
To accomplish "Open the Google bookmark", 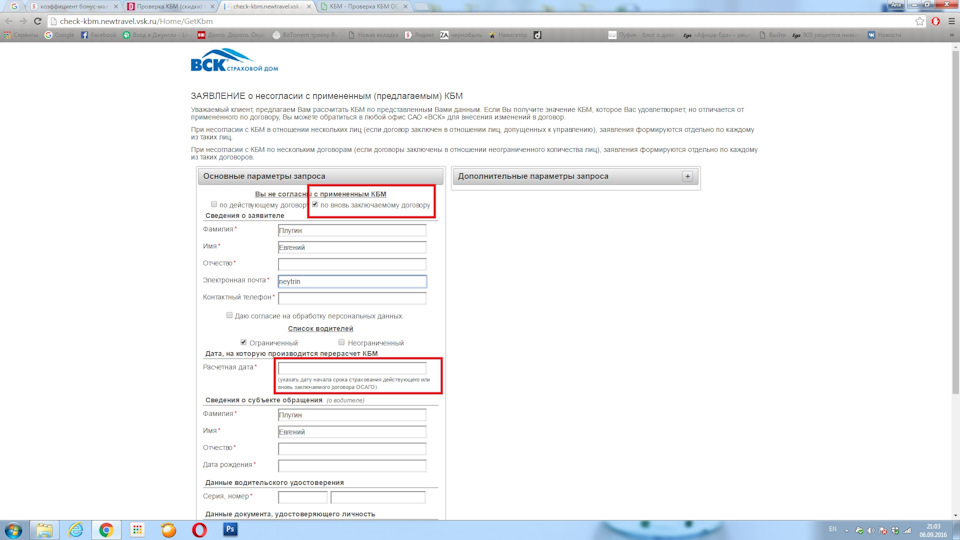I will [x=59, y=35].
